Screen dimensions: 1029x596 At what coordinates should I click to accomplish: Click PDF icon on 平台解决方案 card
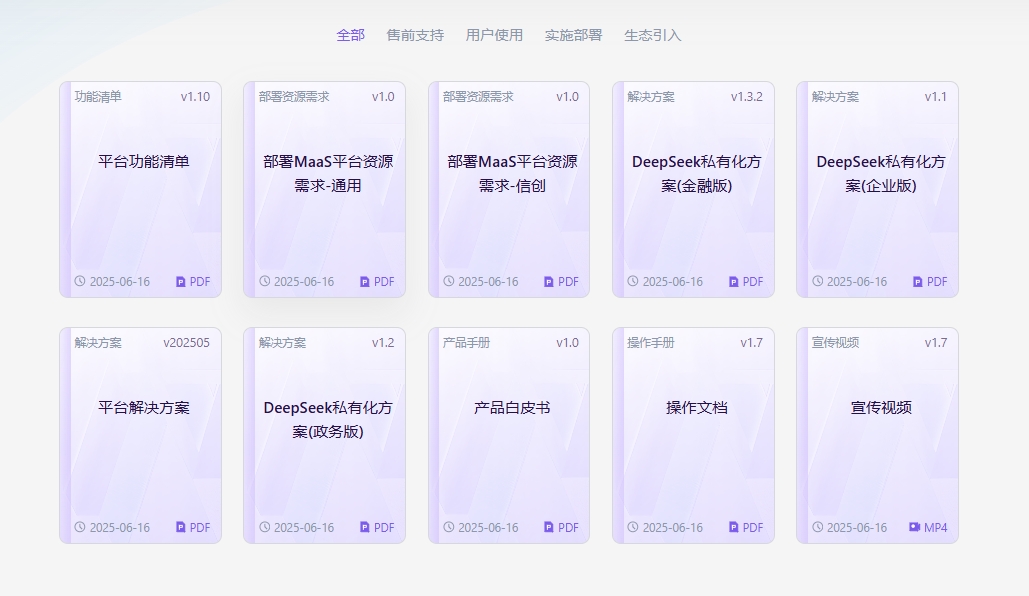pyautogui.click(x=180, y=527)
